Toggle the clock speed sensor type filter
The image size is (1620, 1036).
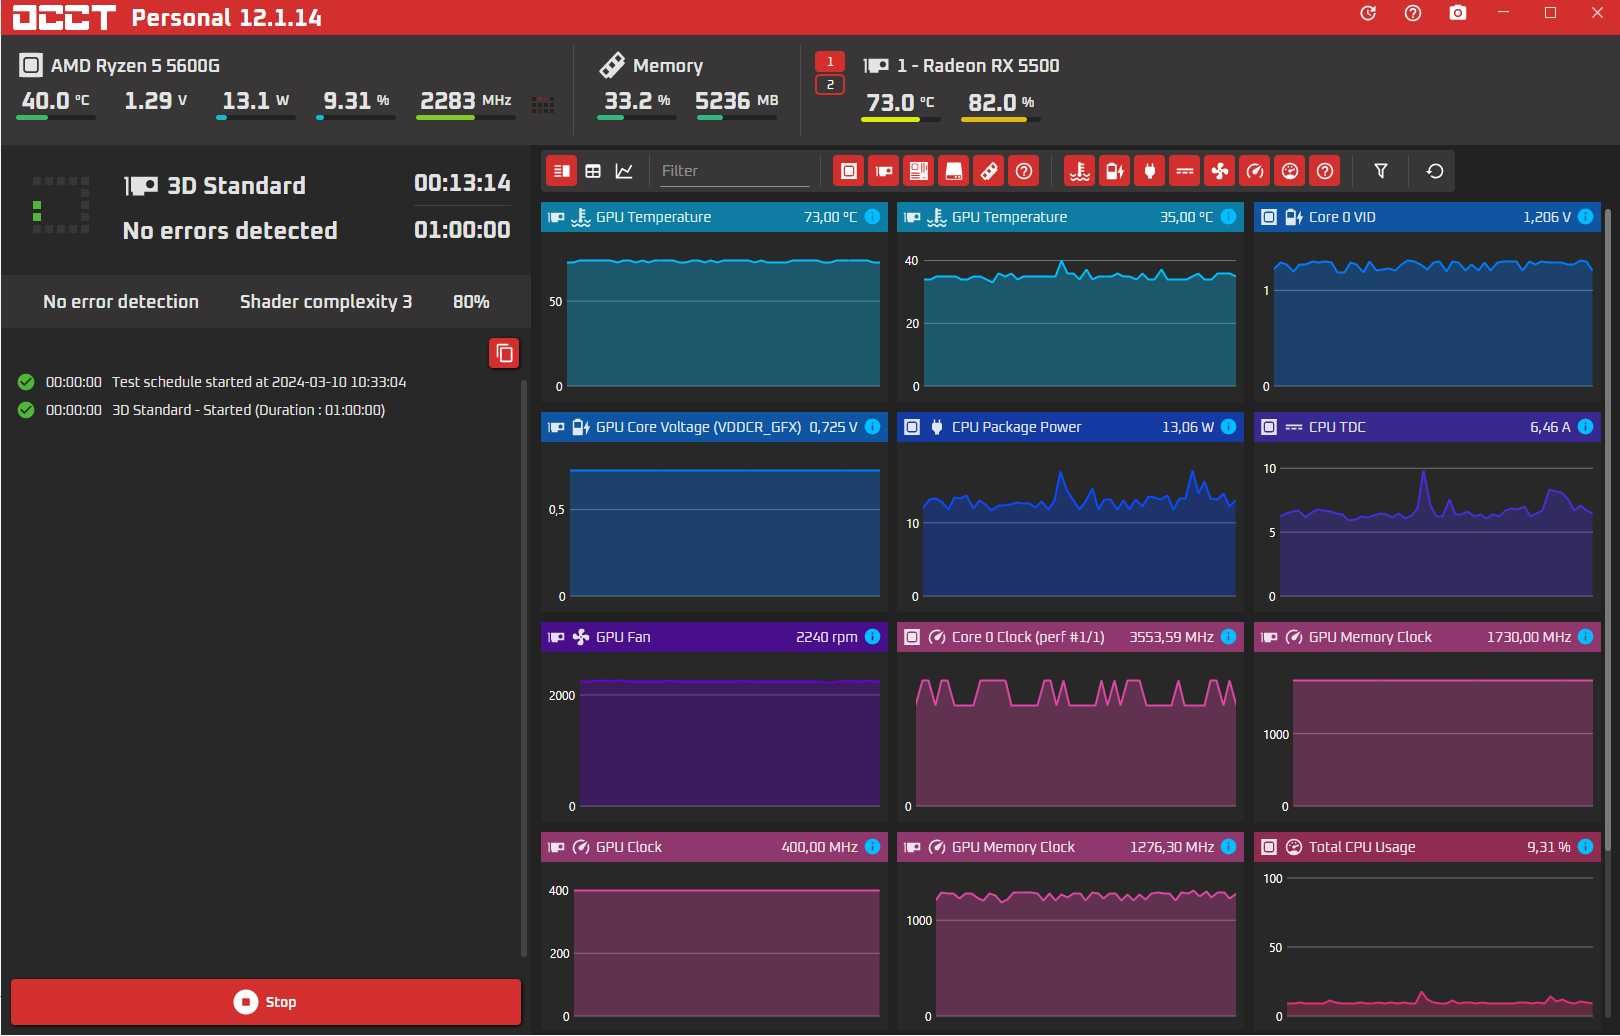pyautogui.click(x=1255, y=171)
